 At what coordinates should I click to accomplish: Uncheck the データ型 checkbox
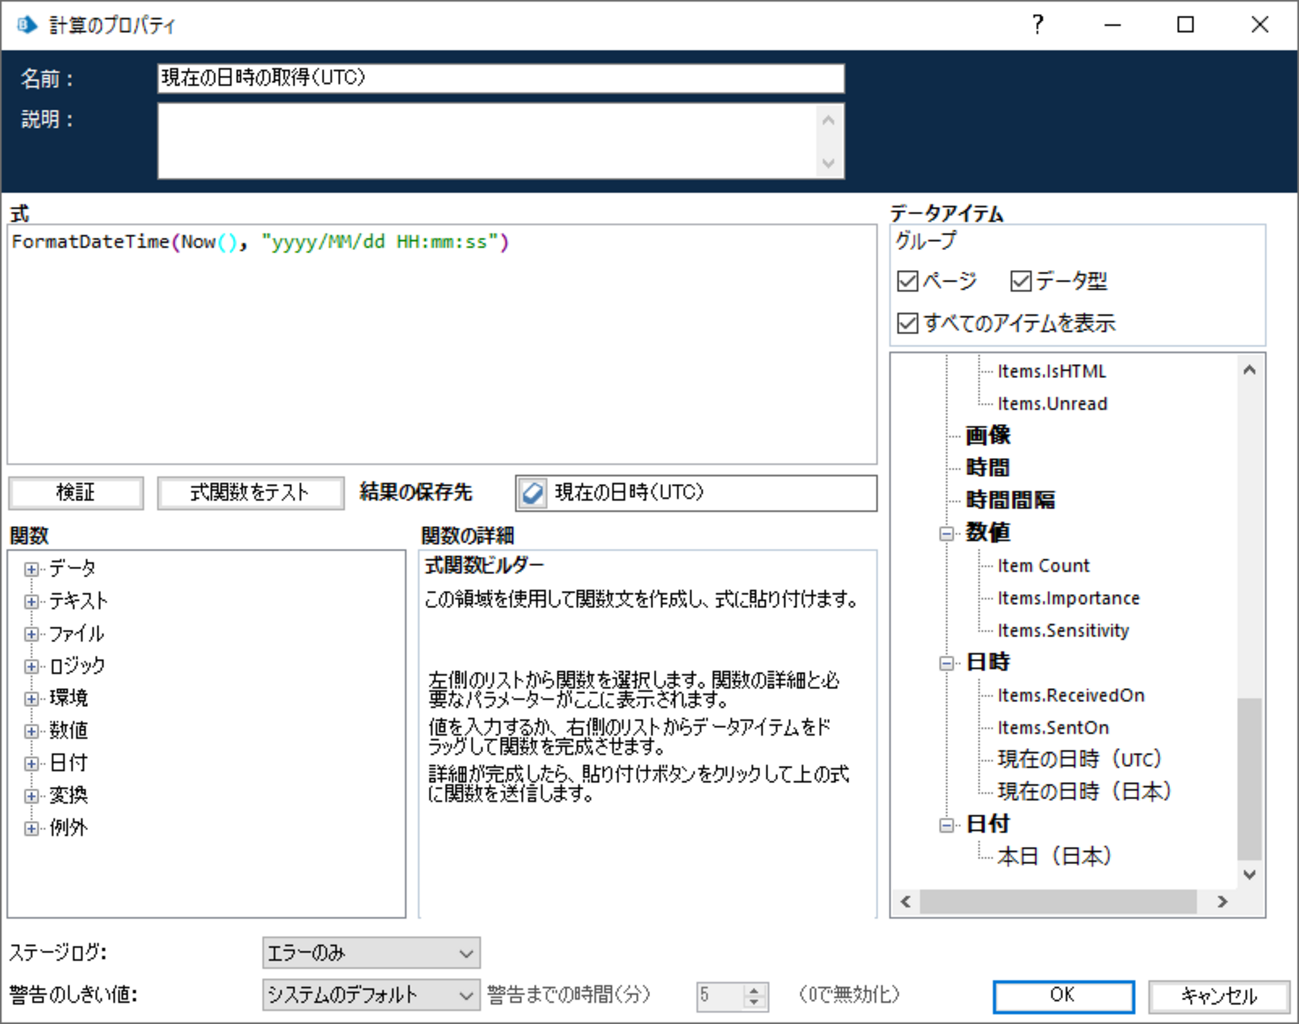point(1020,281)
